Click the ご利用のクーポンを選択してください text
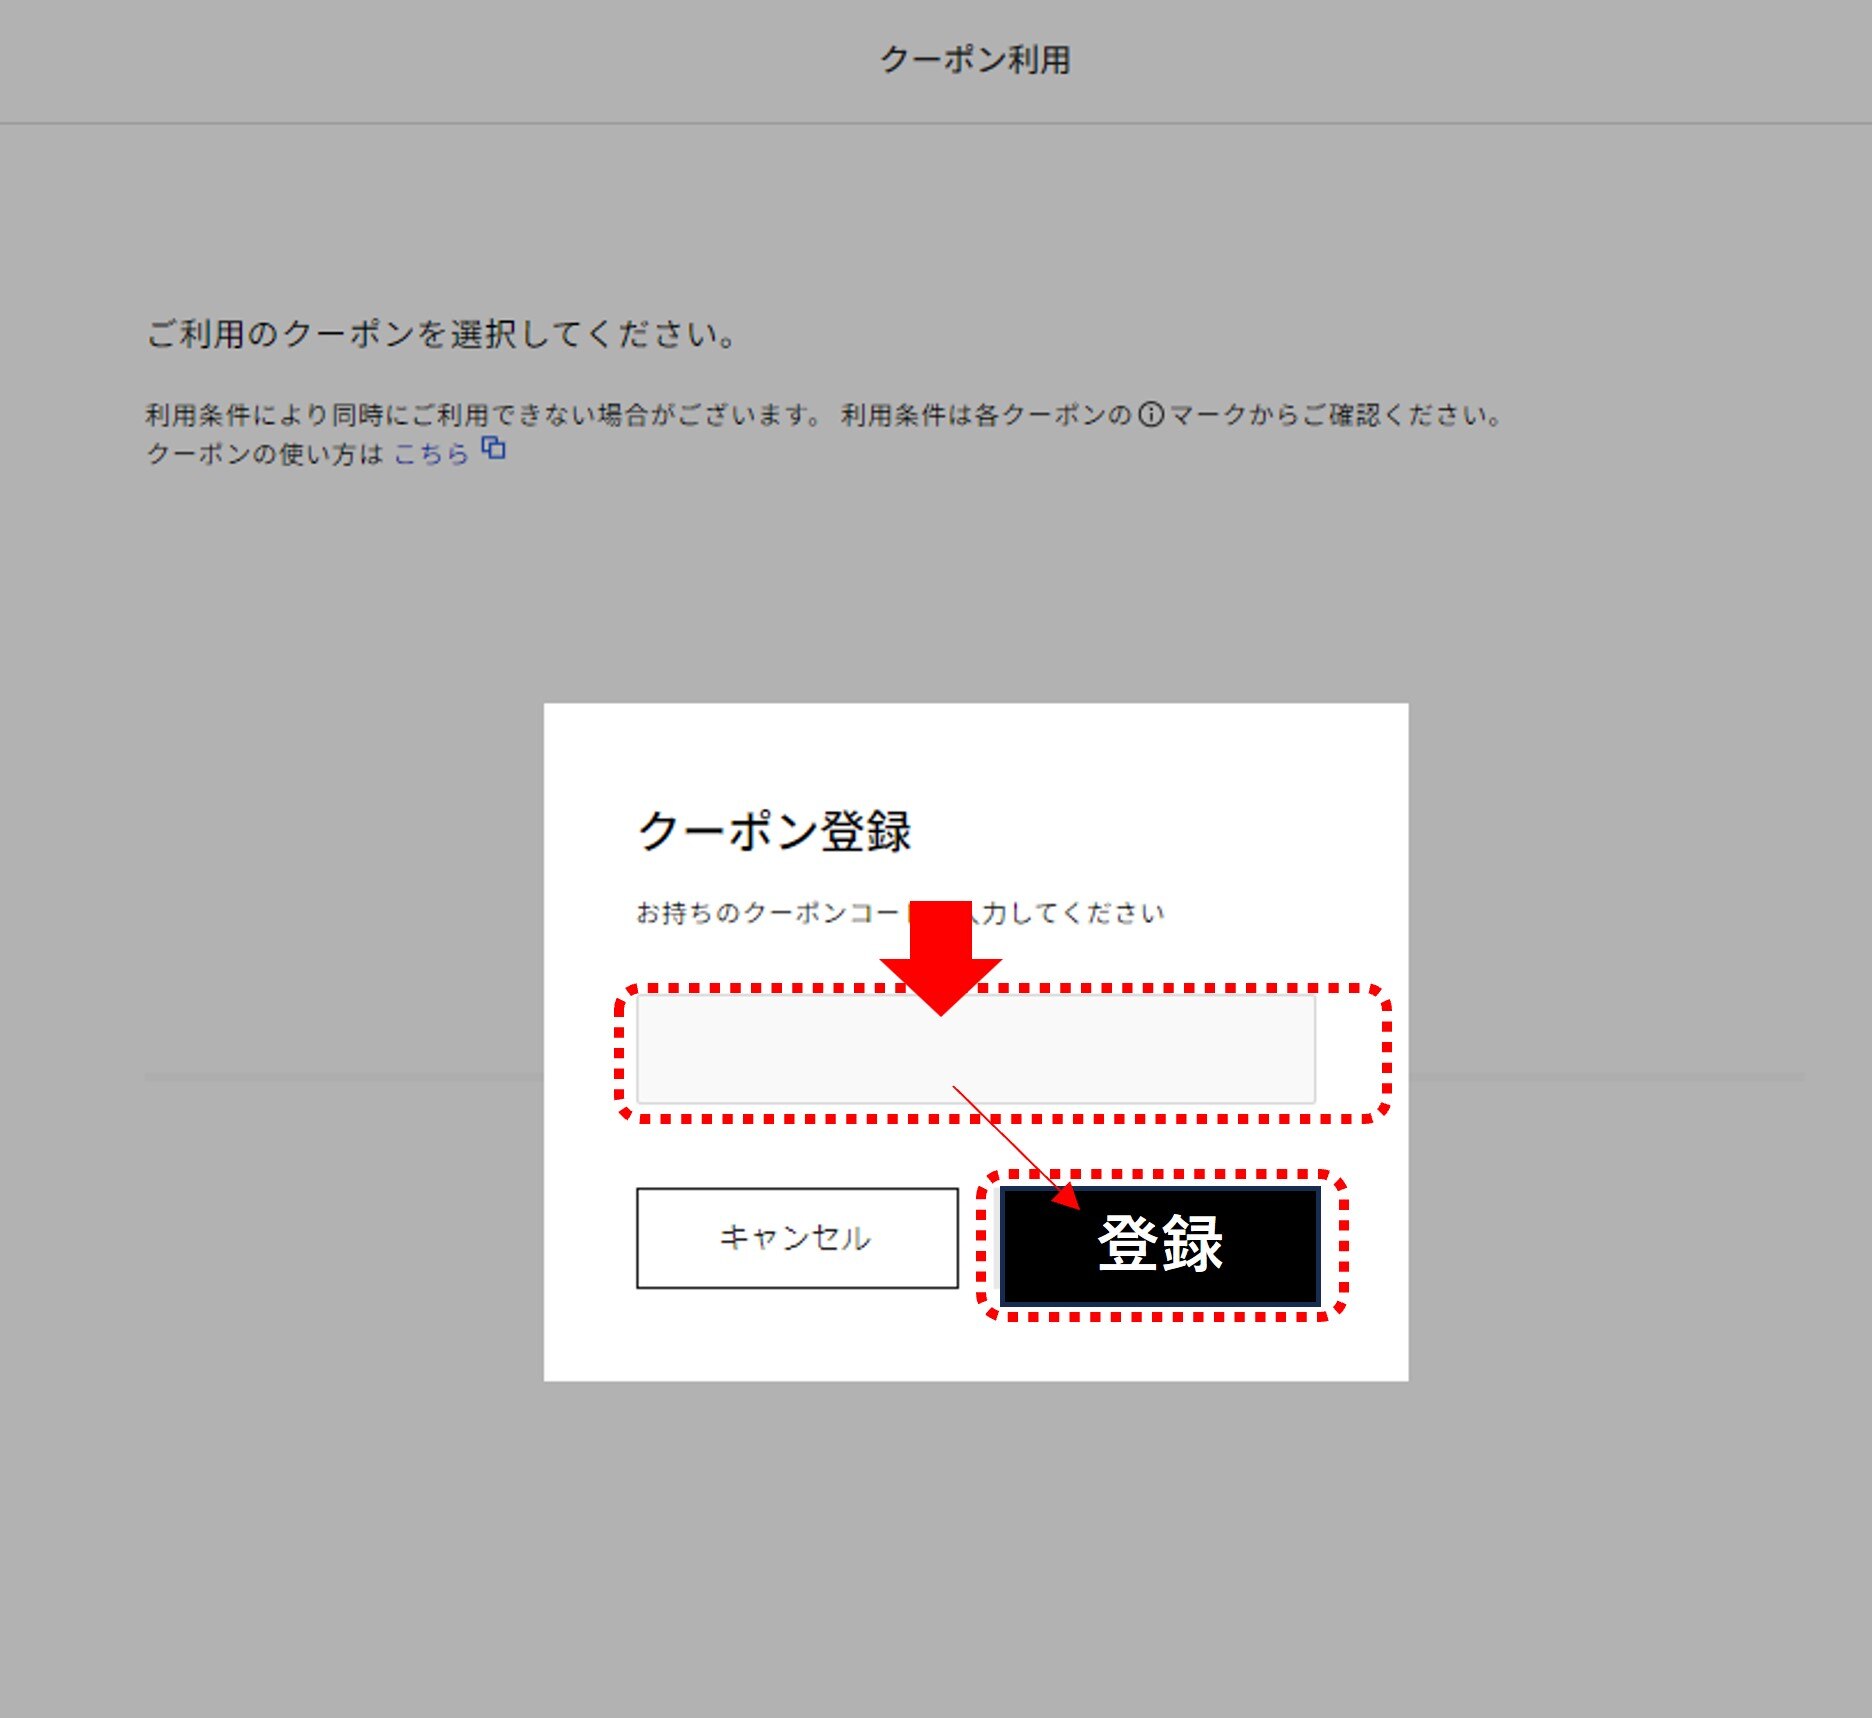The height and width of the screenshot is (1718, 1872). 442,334
